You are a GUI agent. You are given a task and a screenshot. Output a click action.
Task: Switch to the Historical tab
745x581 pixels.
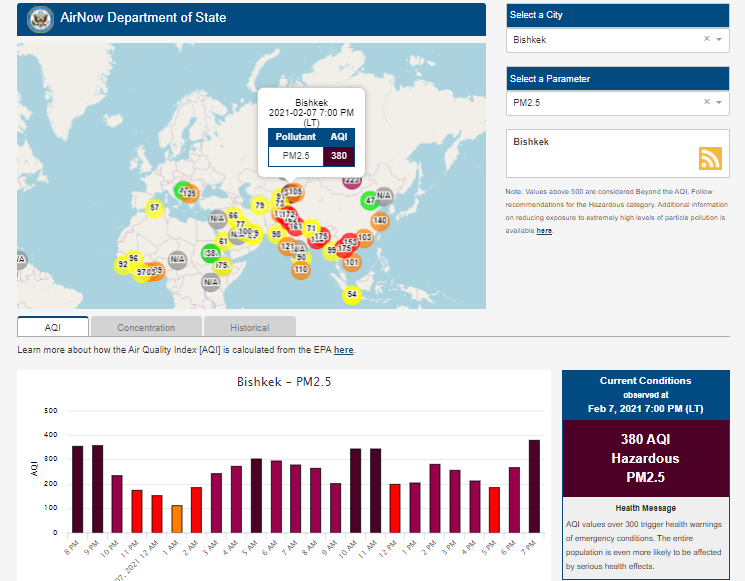point(249,327)
